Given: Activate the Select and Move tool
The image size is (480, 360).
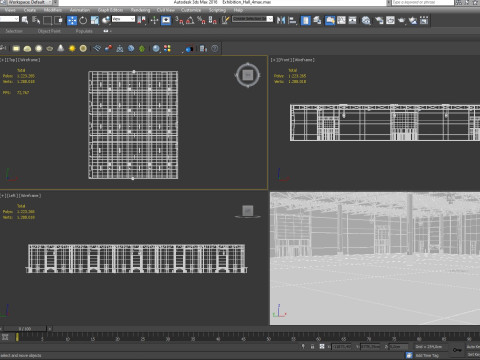Looking at the screenshot, I should click(x=72, y=20).
